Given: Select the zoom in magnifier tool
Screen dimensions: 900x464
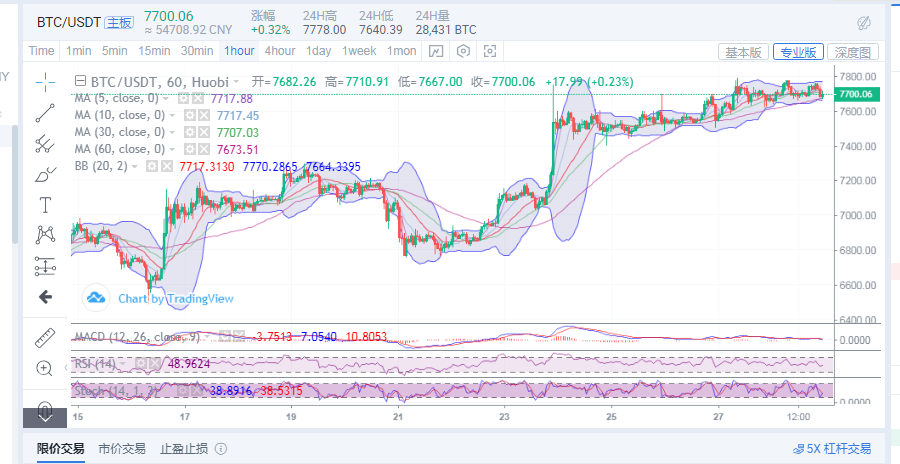Looking at the screenshot, I should click(45, 368).
